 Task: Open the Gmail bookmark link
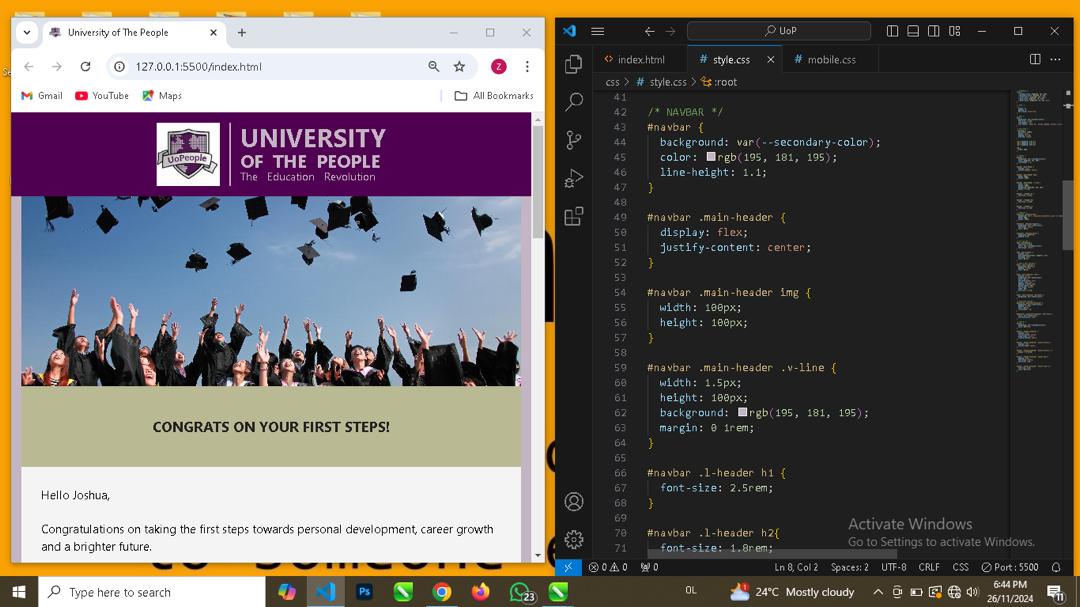42,96
